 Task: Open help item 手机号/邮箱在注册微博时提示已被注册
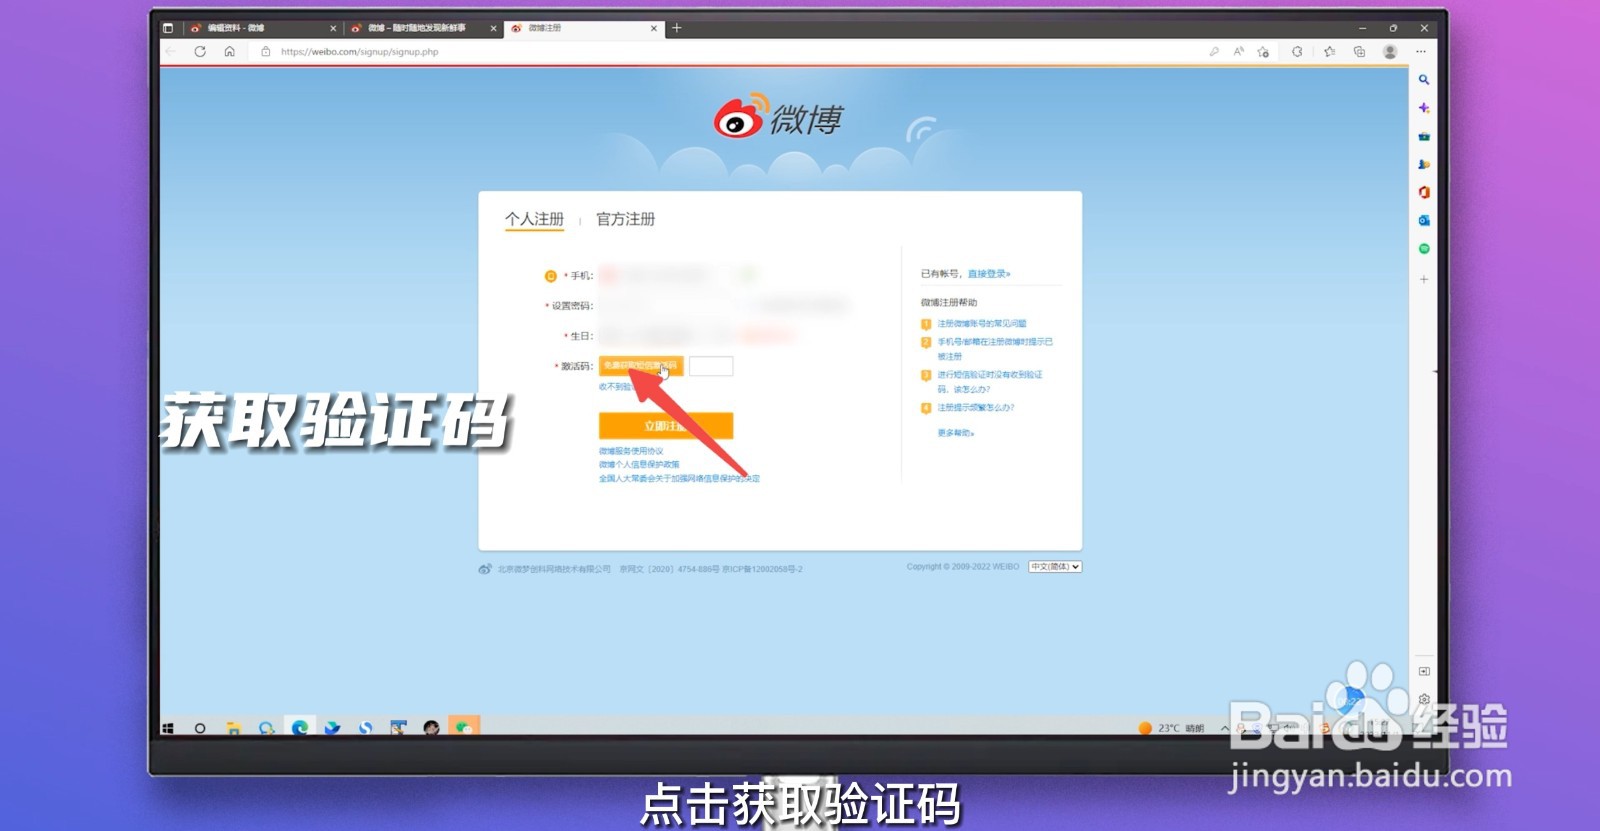tap(995, 348)
